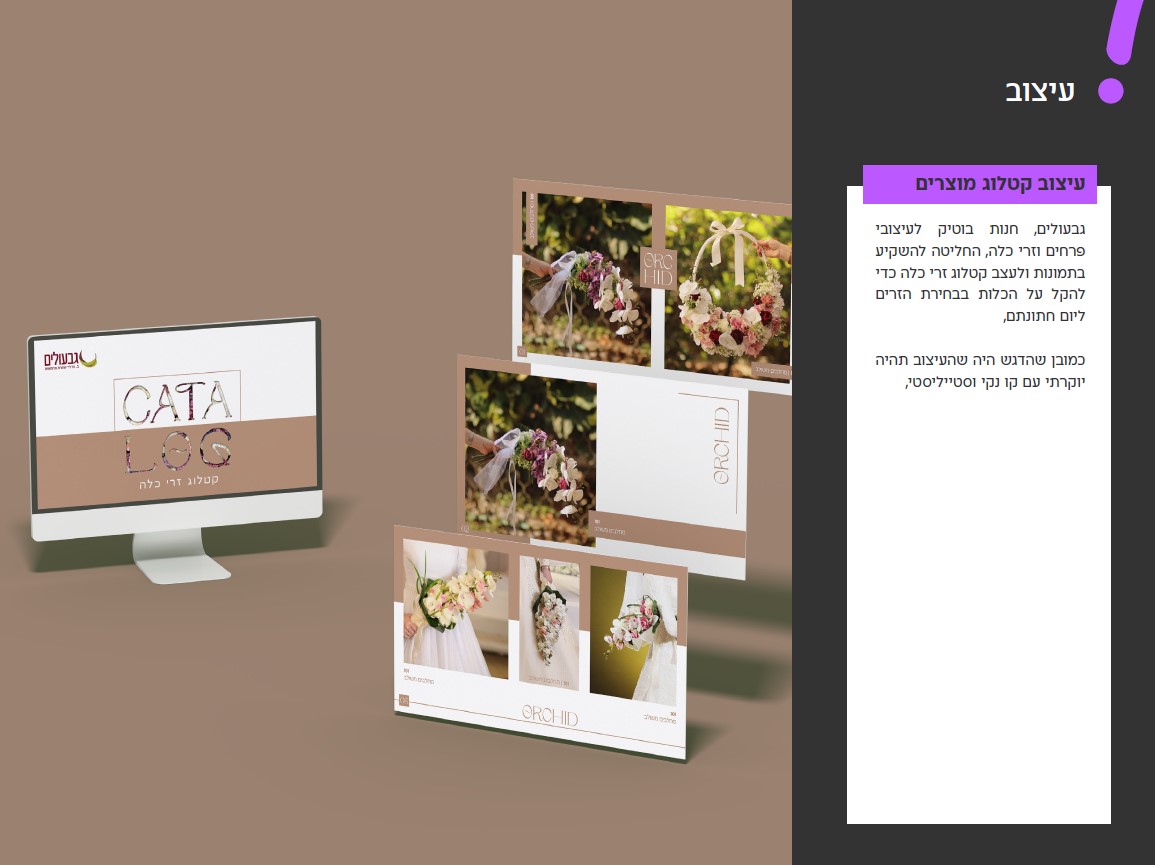Click the גבעולים logo on the monitor screen

[x=70, y=360]
